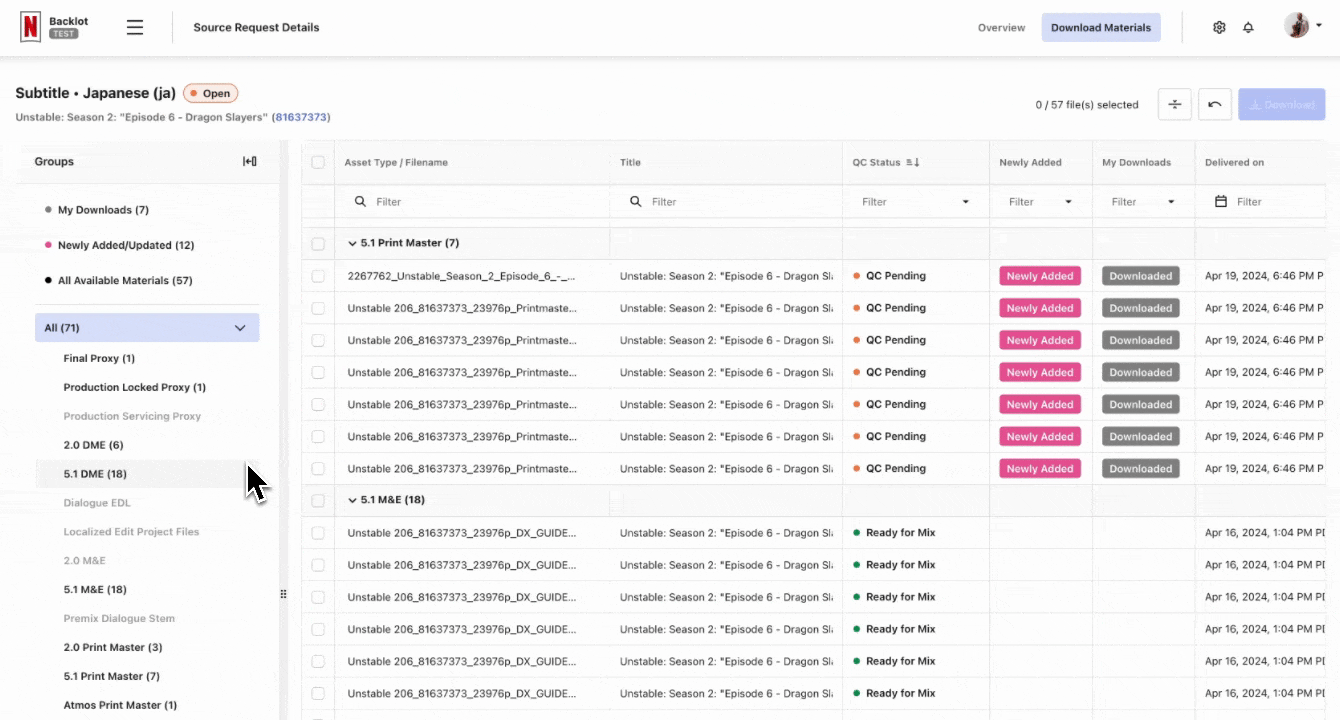Check the last Printmaster file row checkbox
Viewport: 1340px width, 720px height.
(318, 468)
